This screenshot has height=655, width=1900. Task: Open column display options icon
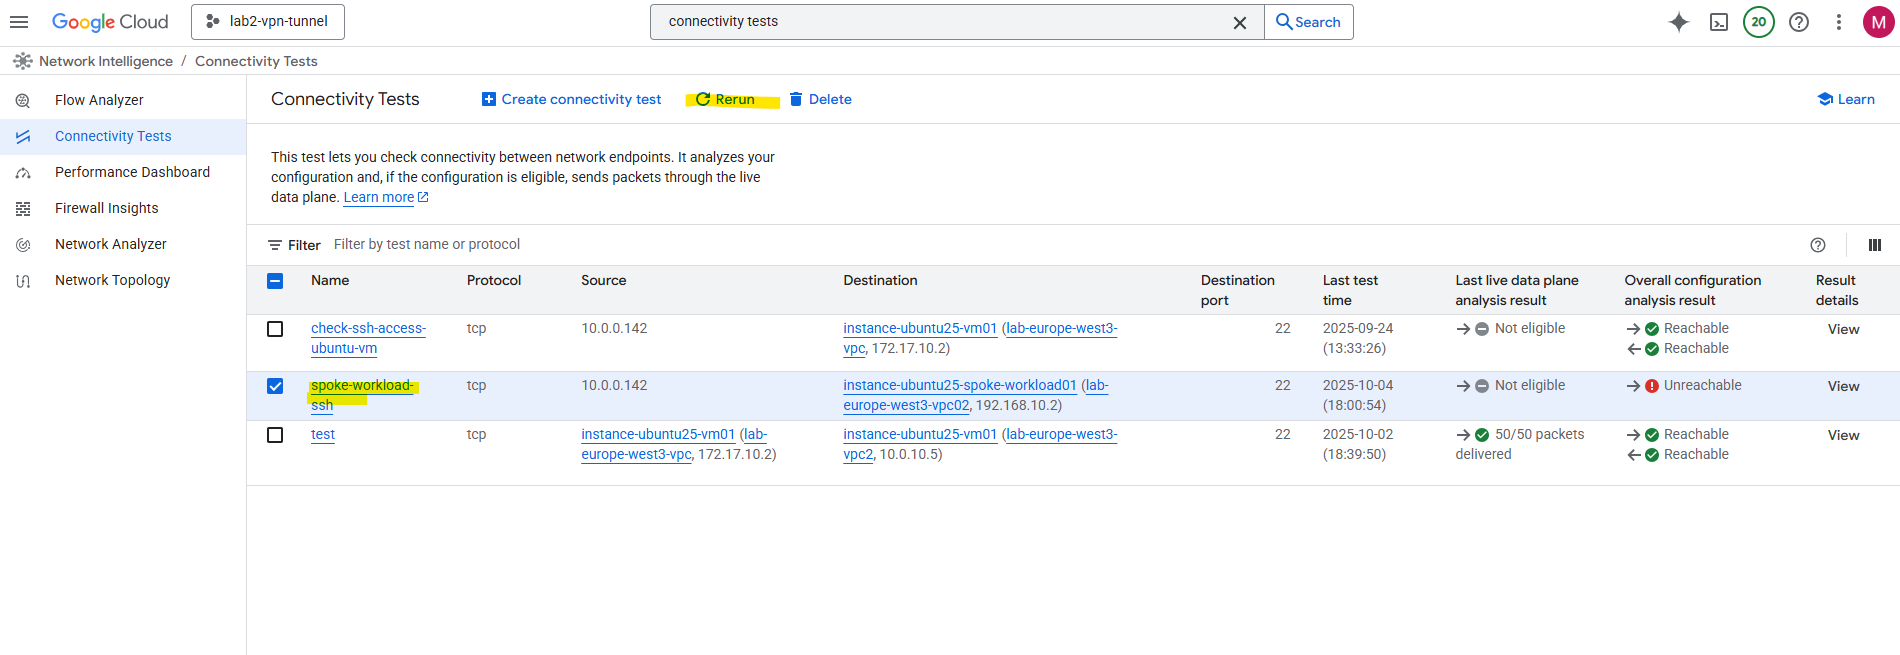[x=1874, y=245]
